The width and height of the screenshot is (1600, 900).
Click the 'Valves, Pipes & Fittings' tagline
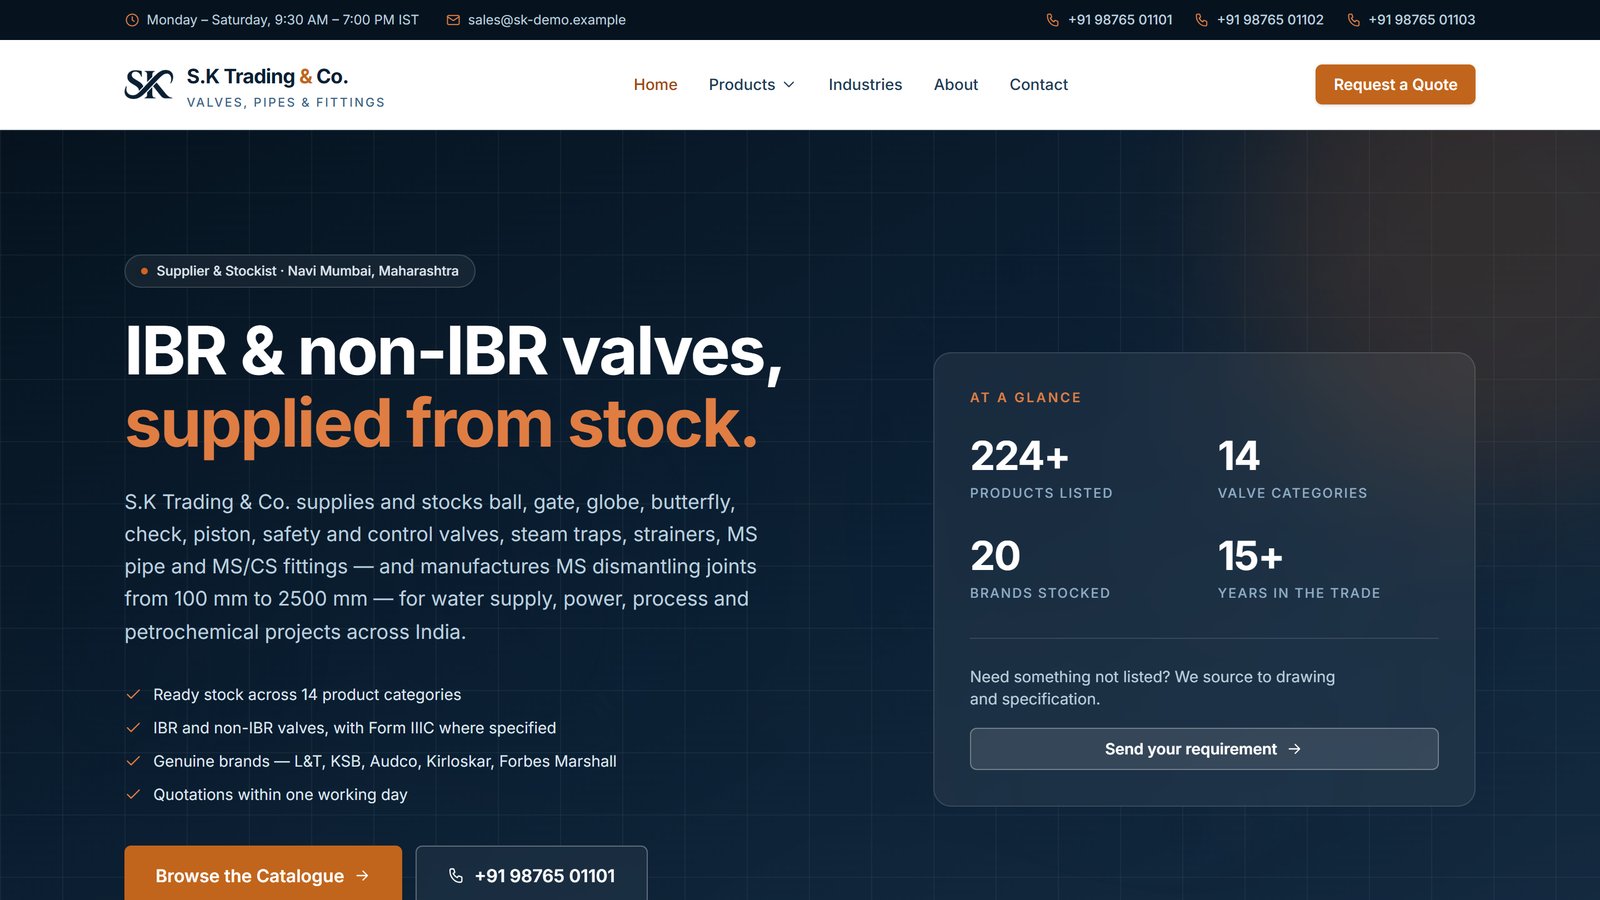pyautogui.click(x=286, y=102)
